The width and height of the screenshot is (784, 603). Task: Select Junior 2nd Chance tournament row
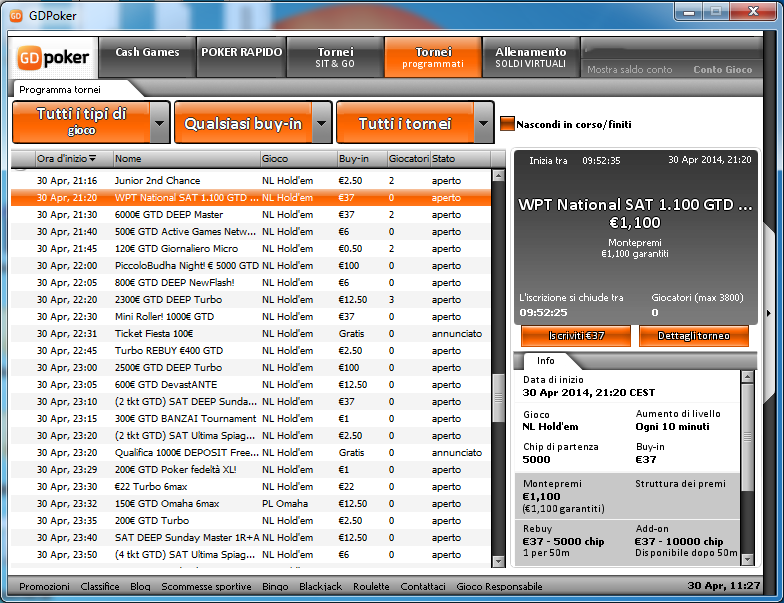251,180
